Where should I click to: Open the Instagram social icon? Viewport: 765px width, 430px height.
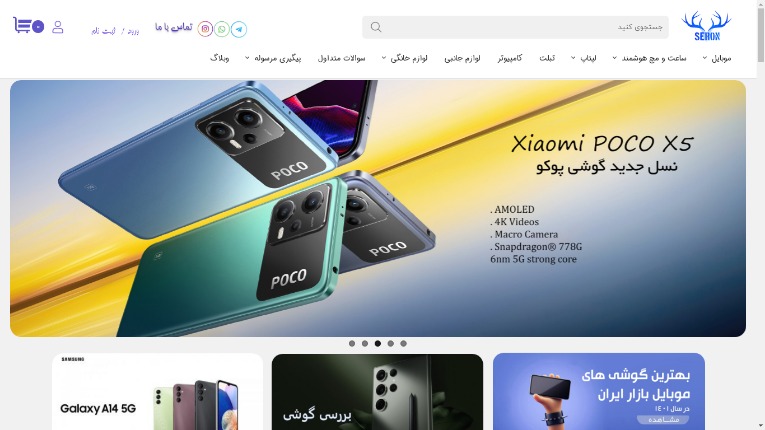205,29
